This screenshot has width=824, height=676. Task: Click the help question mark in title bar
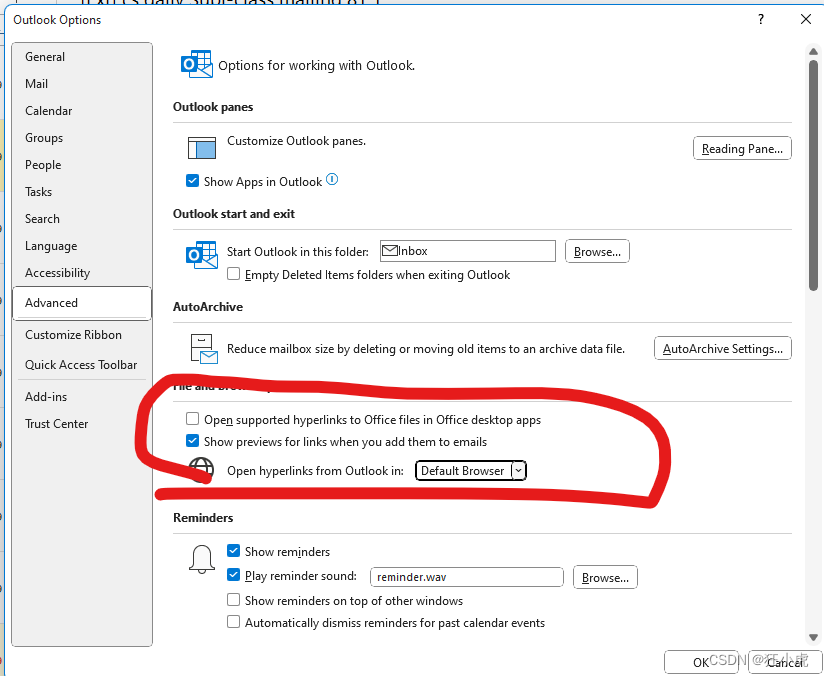click(760, 19)
